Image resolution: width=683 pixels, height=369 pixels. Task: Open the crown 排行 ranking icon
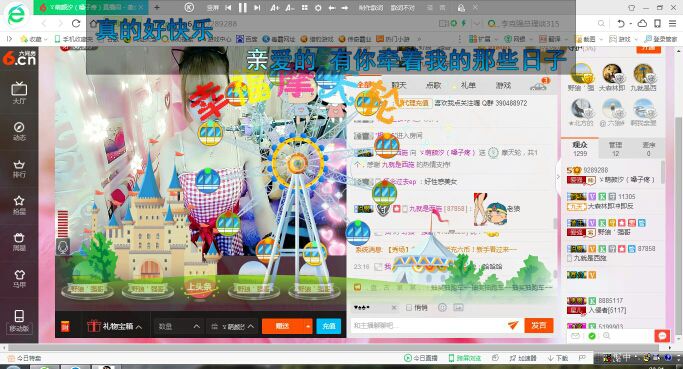click(19, 168)
